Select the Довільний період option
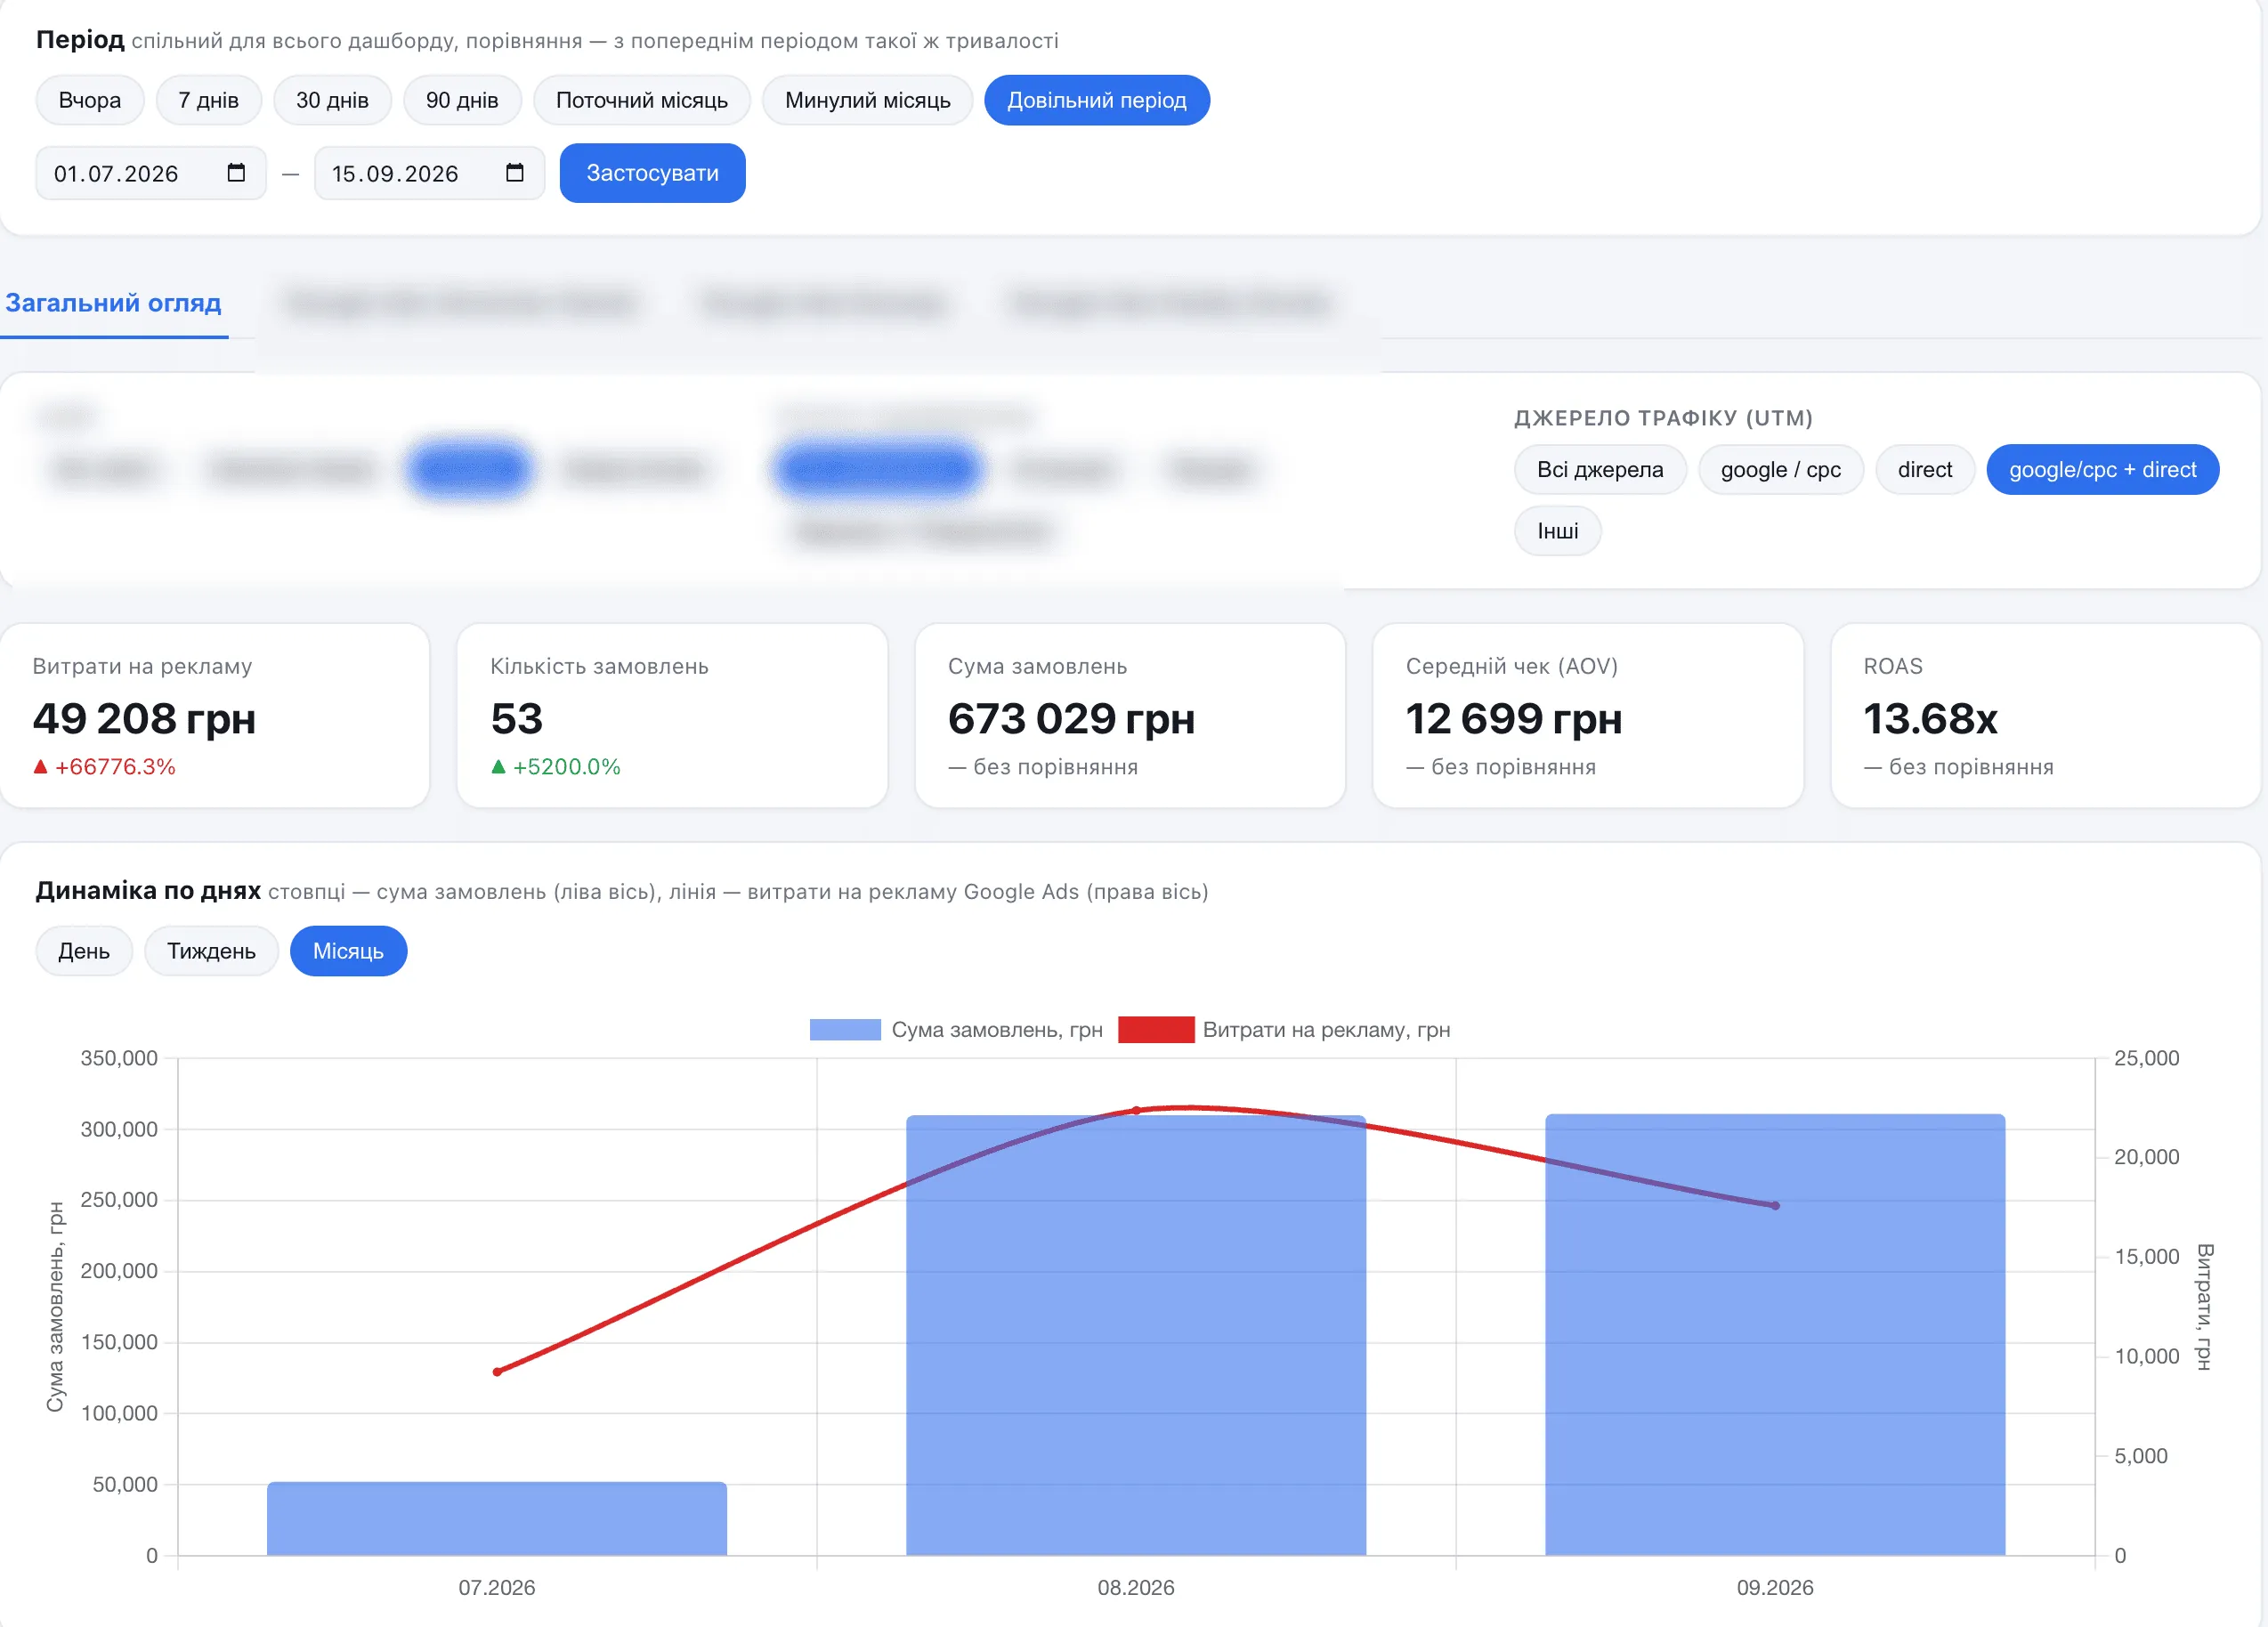This screenshot has height=1627, width=2268. (x=1097, y=100)
